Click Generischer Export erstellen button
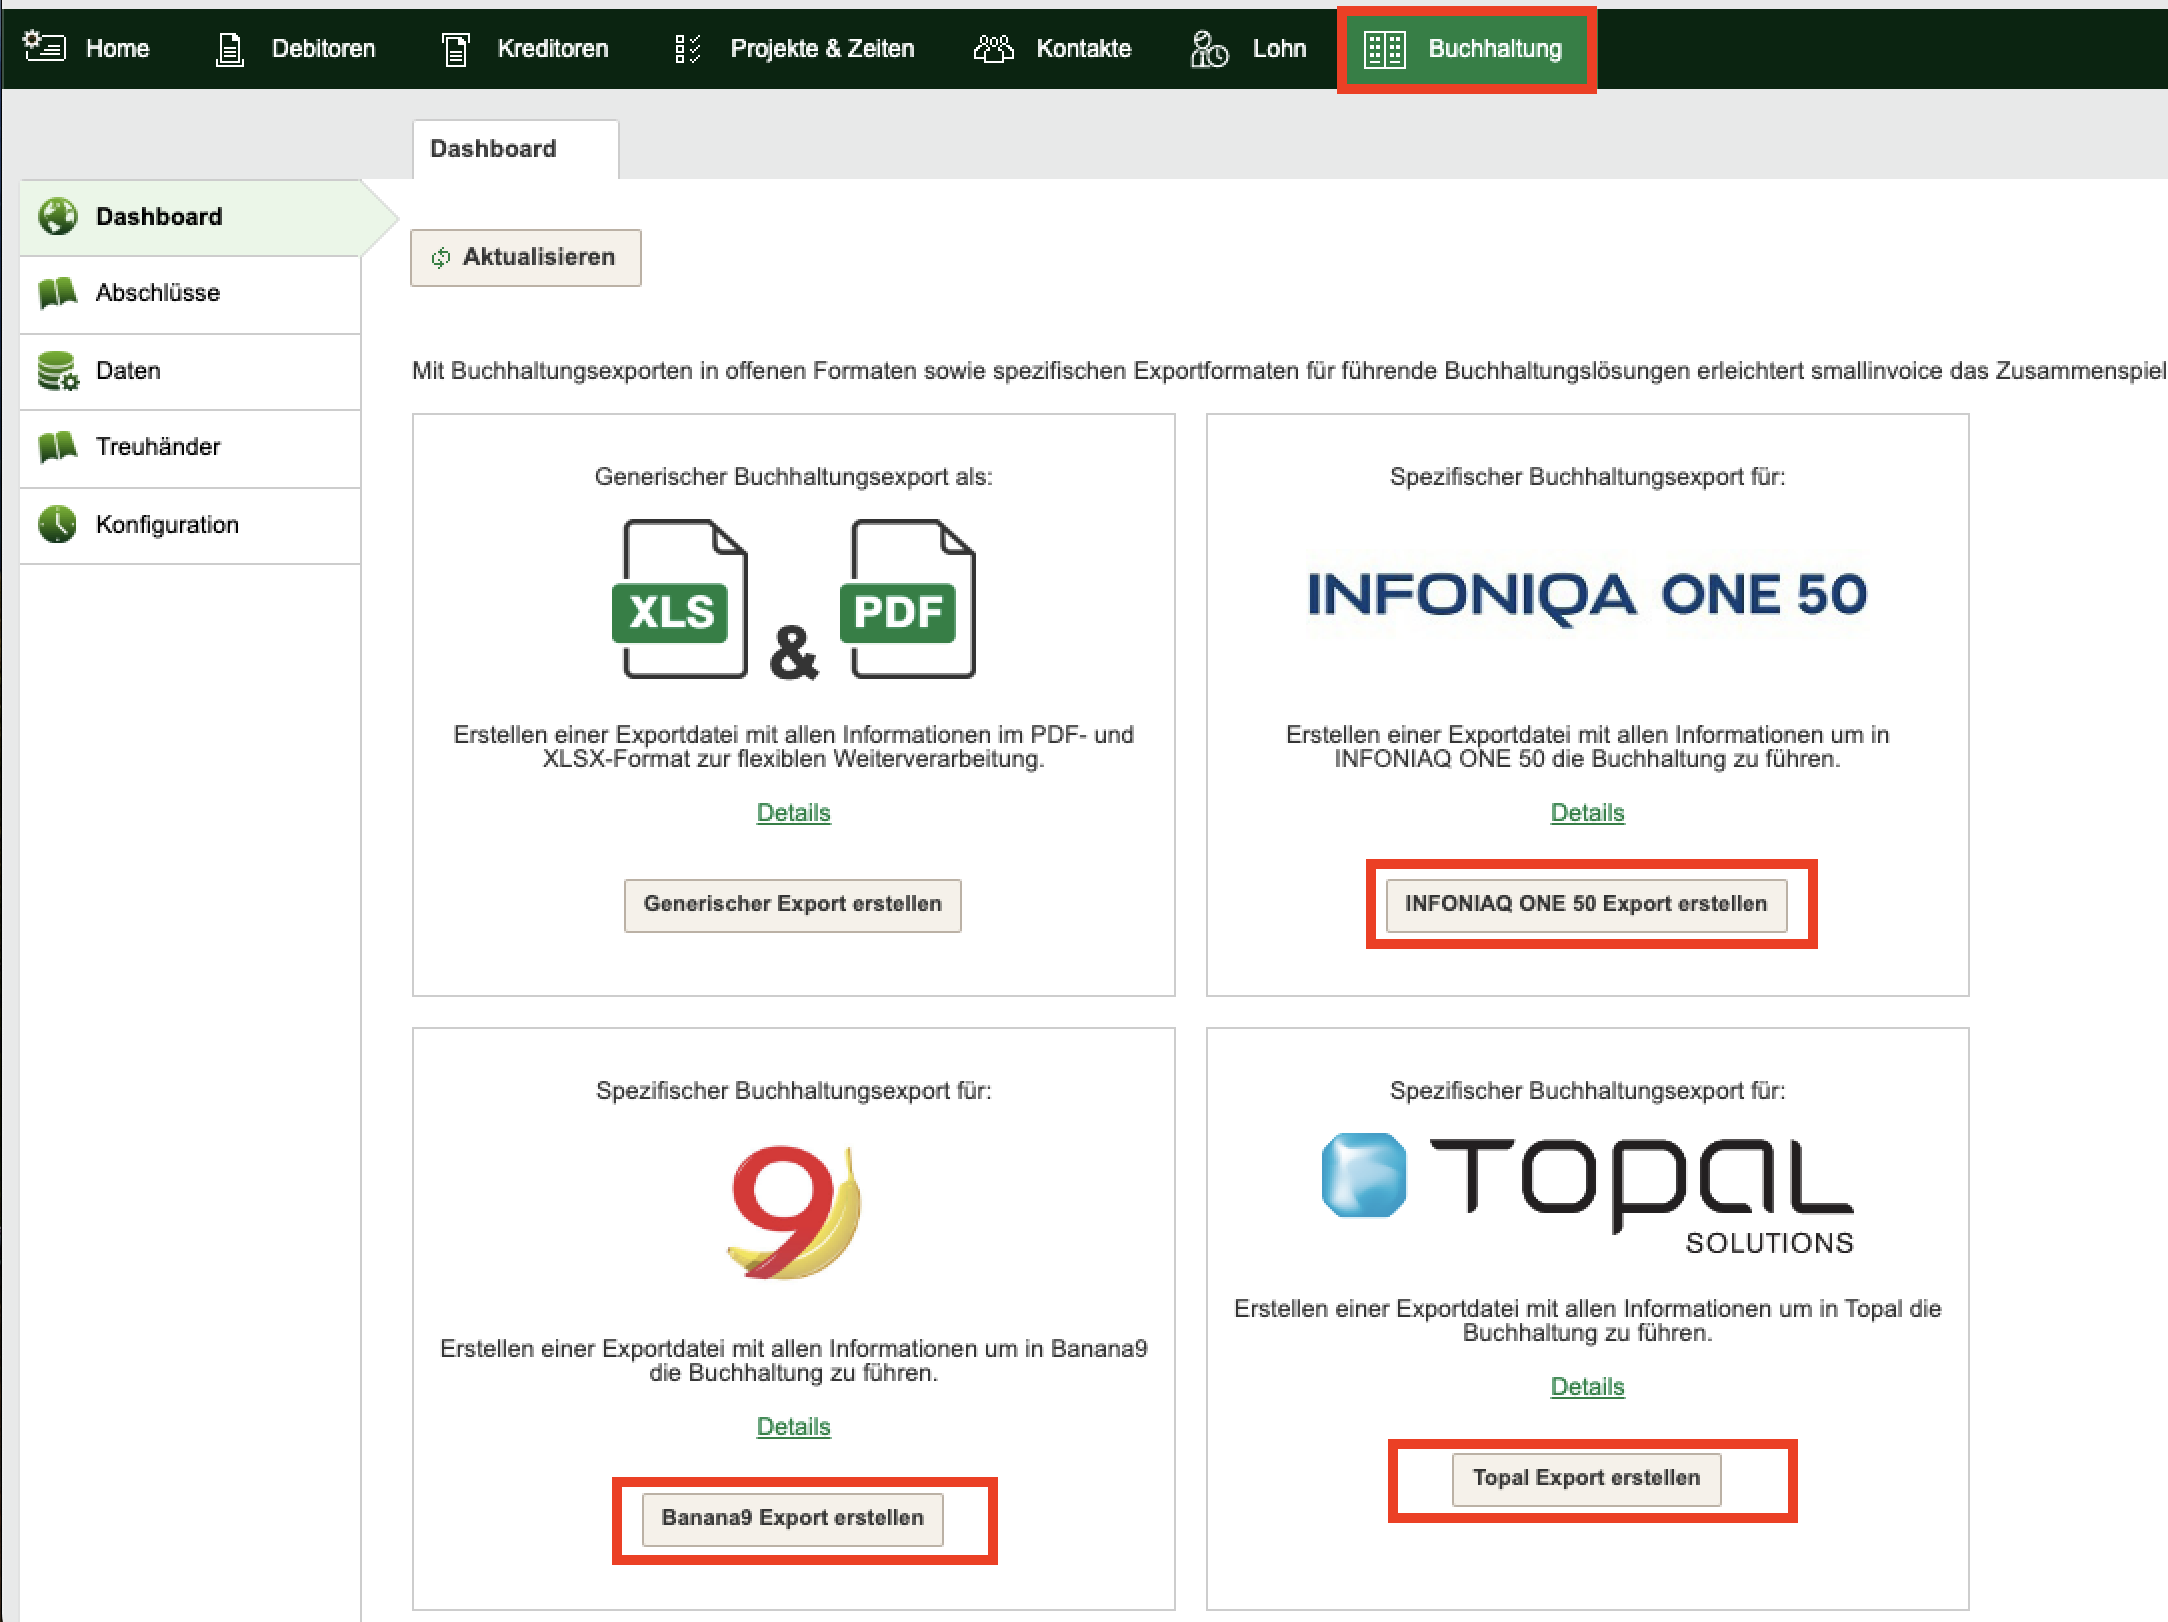The width and height of the screenshot is (2168, 1622). pos(793,905)
